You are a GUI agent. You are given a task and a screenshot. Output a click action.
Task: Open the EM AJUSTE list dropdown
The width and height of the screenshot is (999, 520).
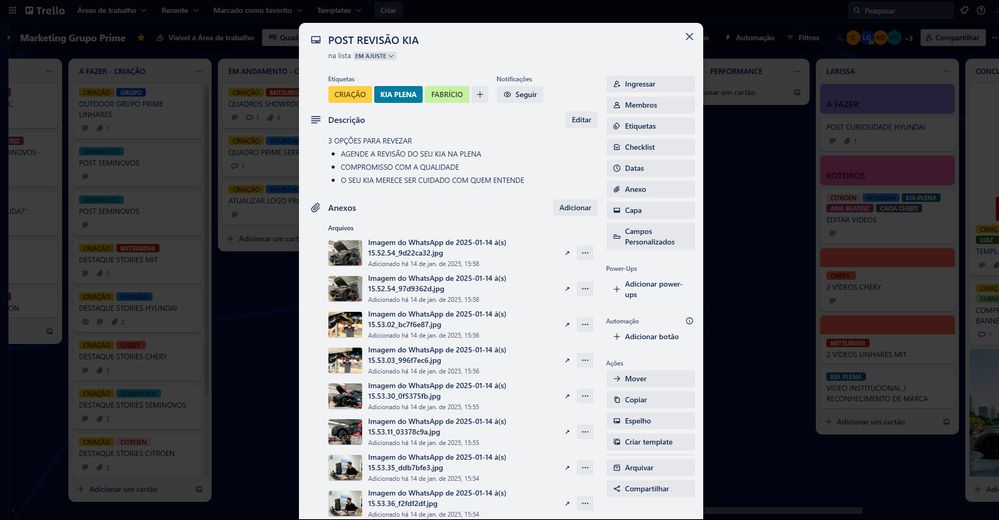pyautogui.click(x=375, y=56)
